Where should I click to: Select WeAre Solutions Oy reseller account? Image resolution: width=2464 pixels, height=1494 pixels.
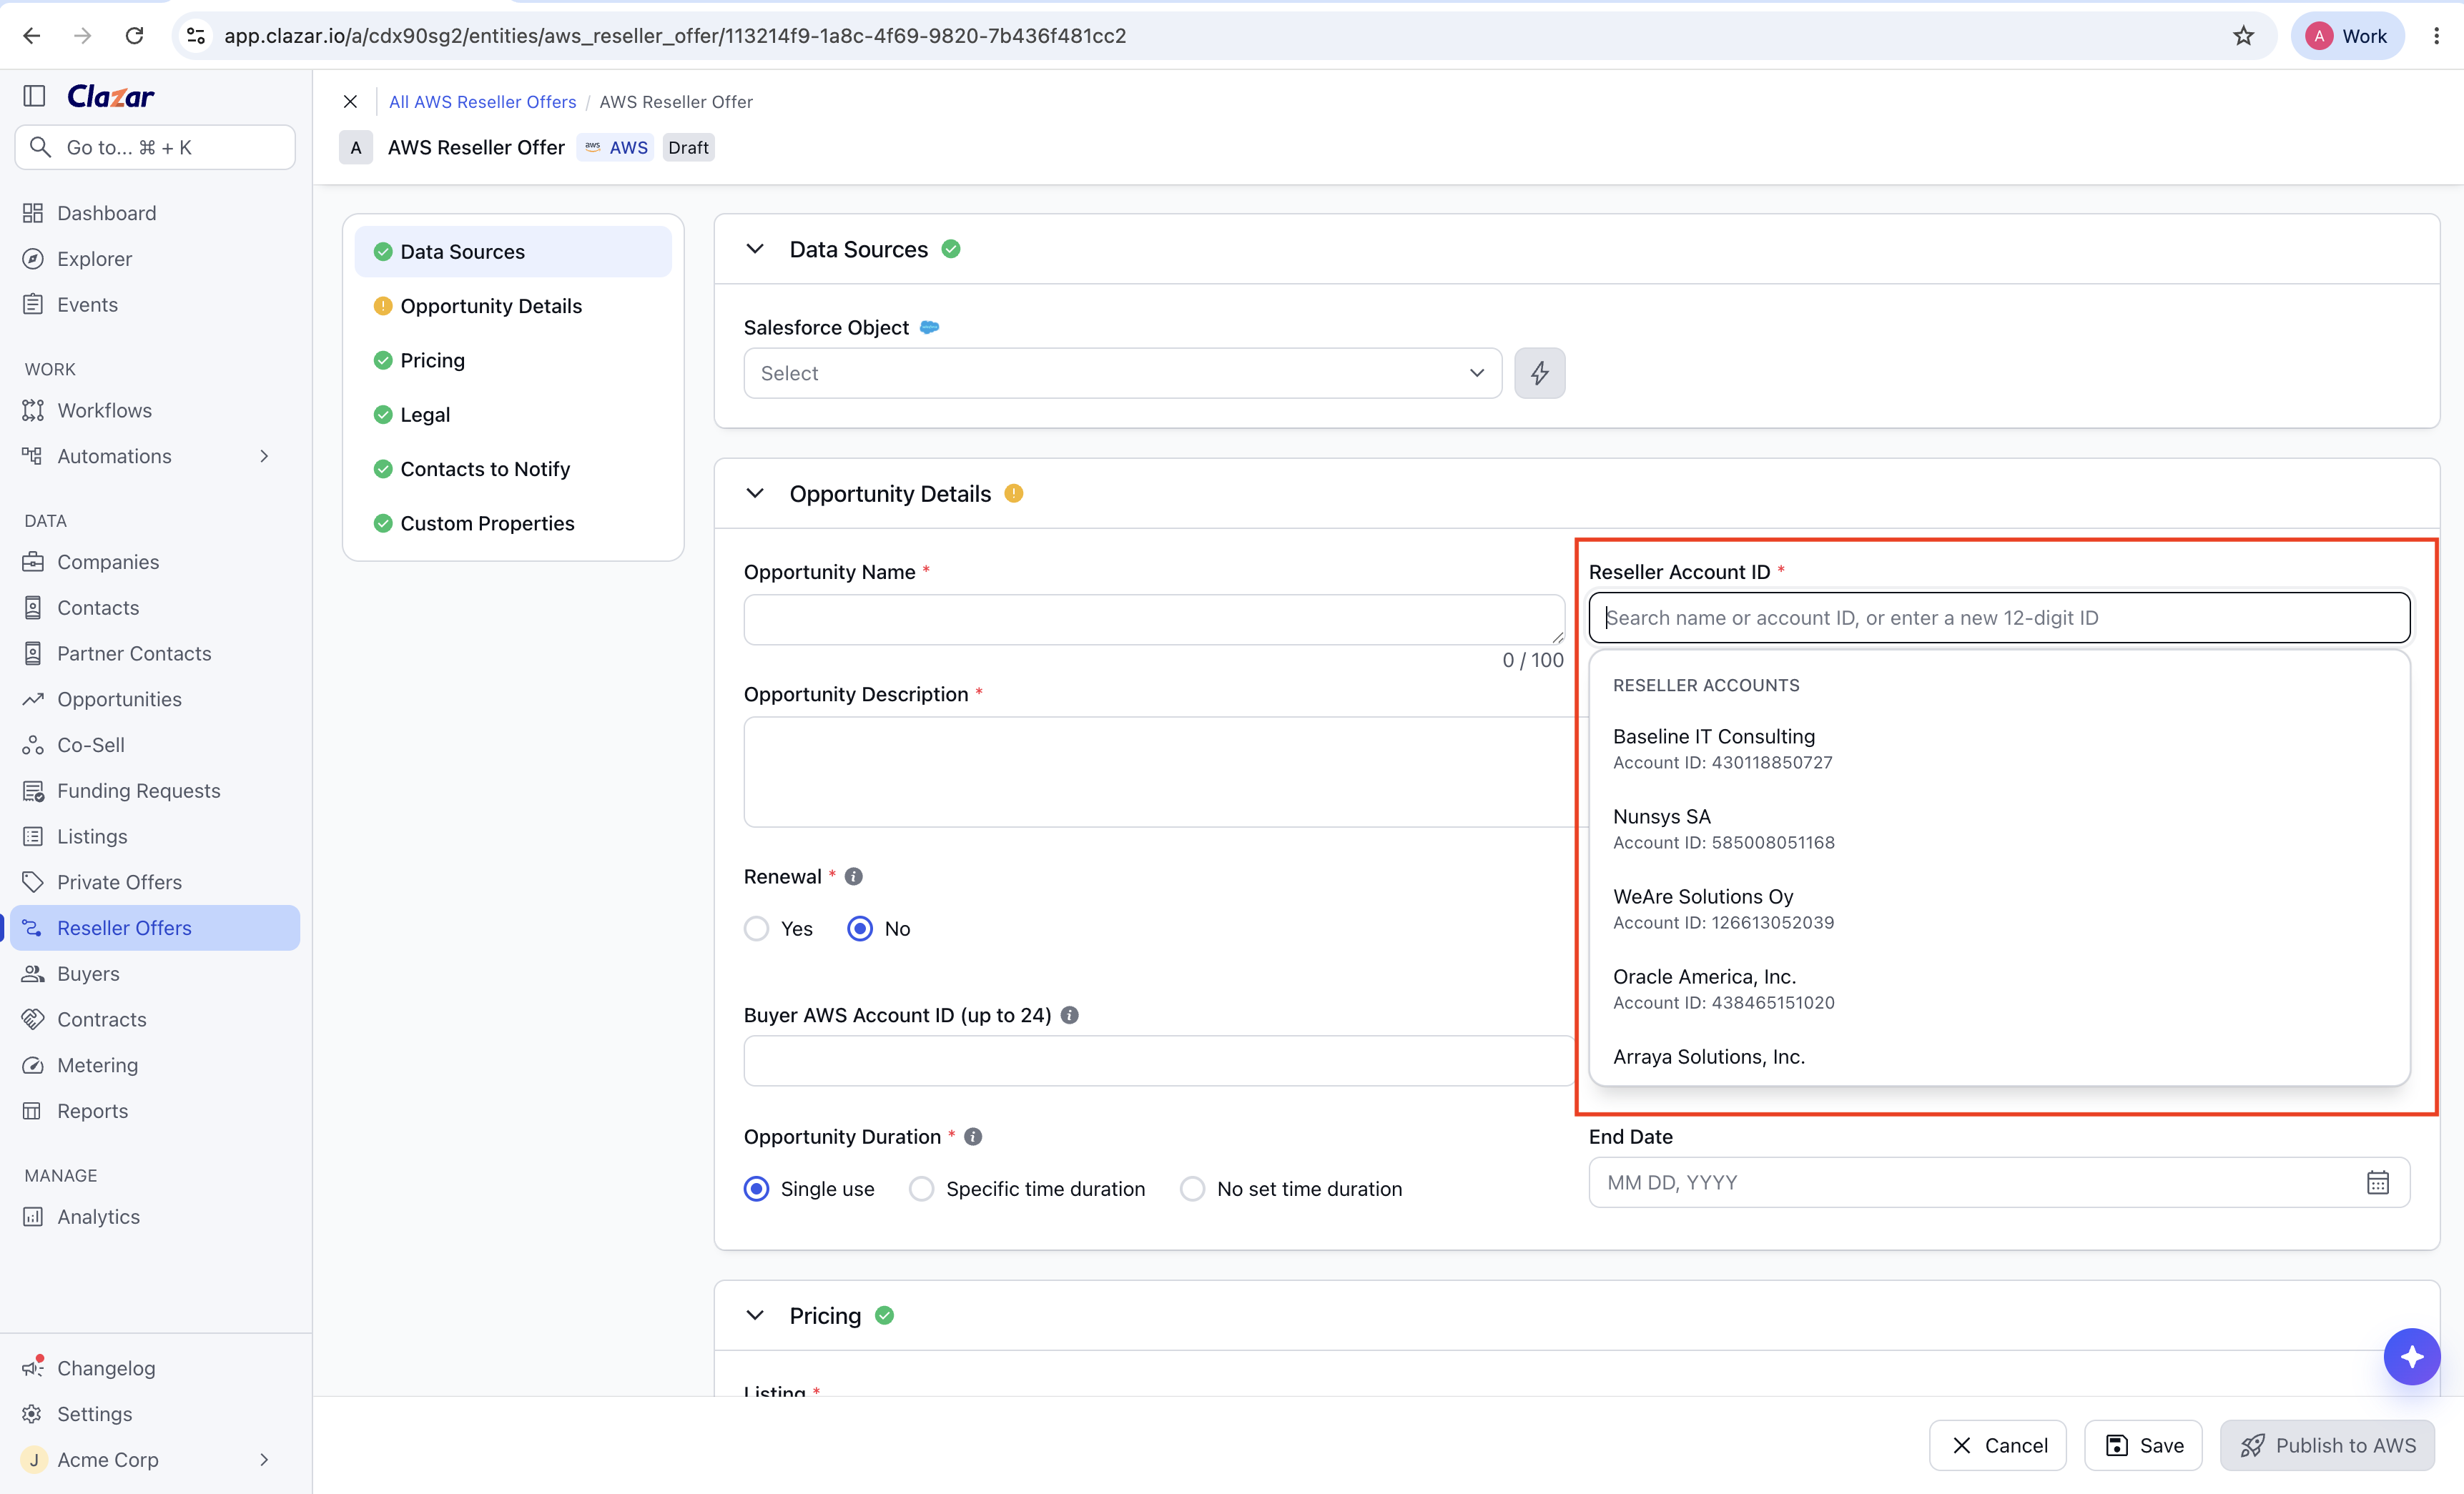pyautogui.click(x=1999, y=908)
